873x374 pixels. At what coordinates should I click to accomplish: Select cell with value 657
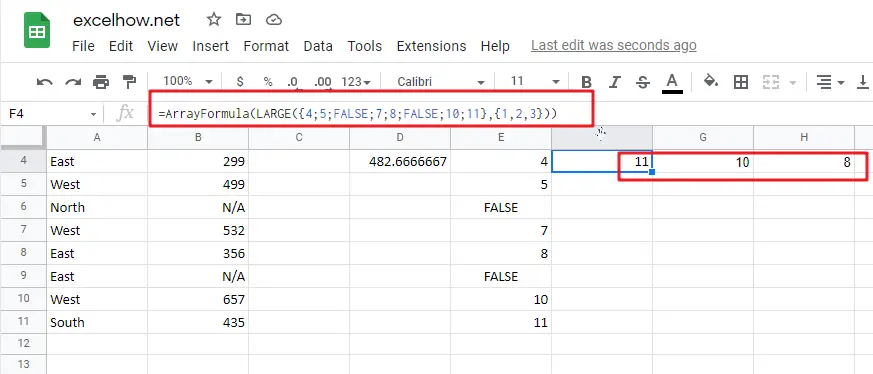click(x=198, y=299)
